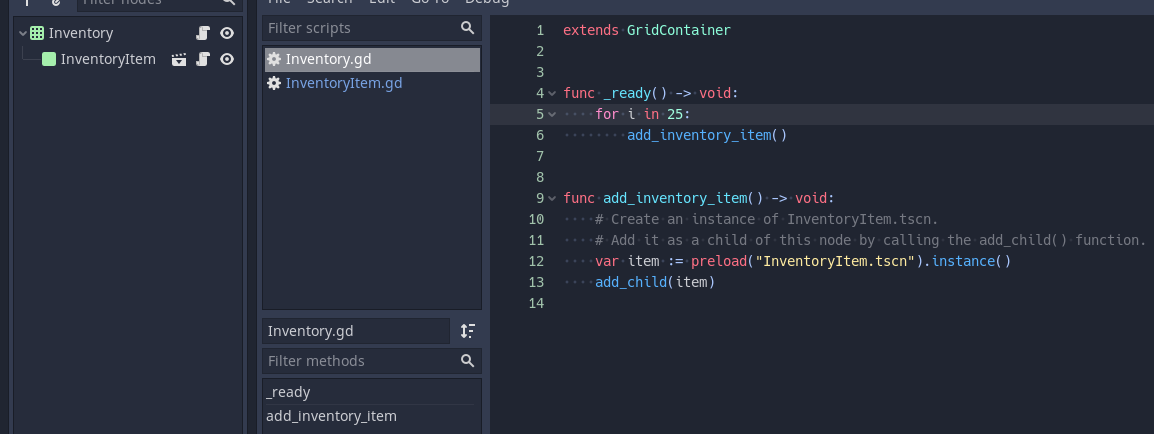Click the GridContainer icon beside Inventory node
Viewport: 1154px width, 434px height.
pos(37,33)
